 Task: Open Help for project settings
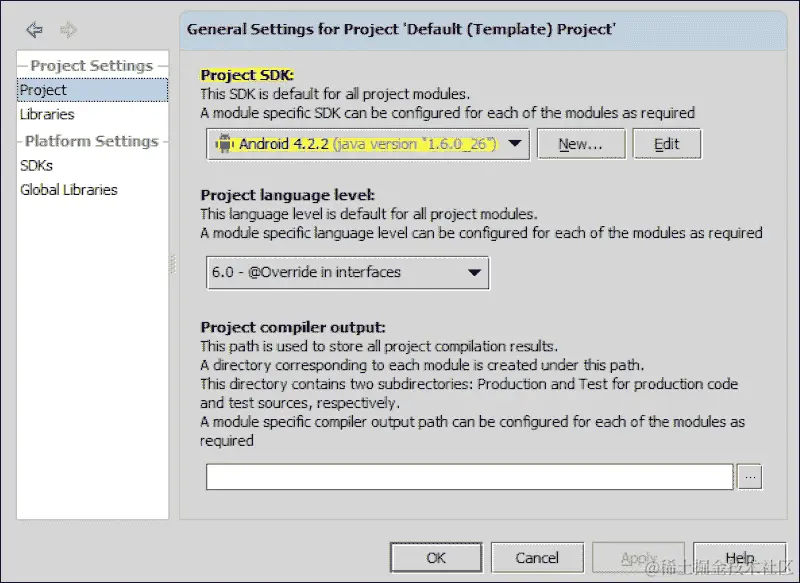(x=740, y=557)
